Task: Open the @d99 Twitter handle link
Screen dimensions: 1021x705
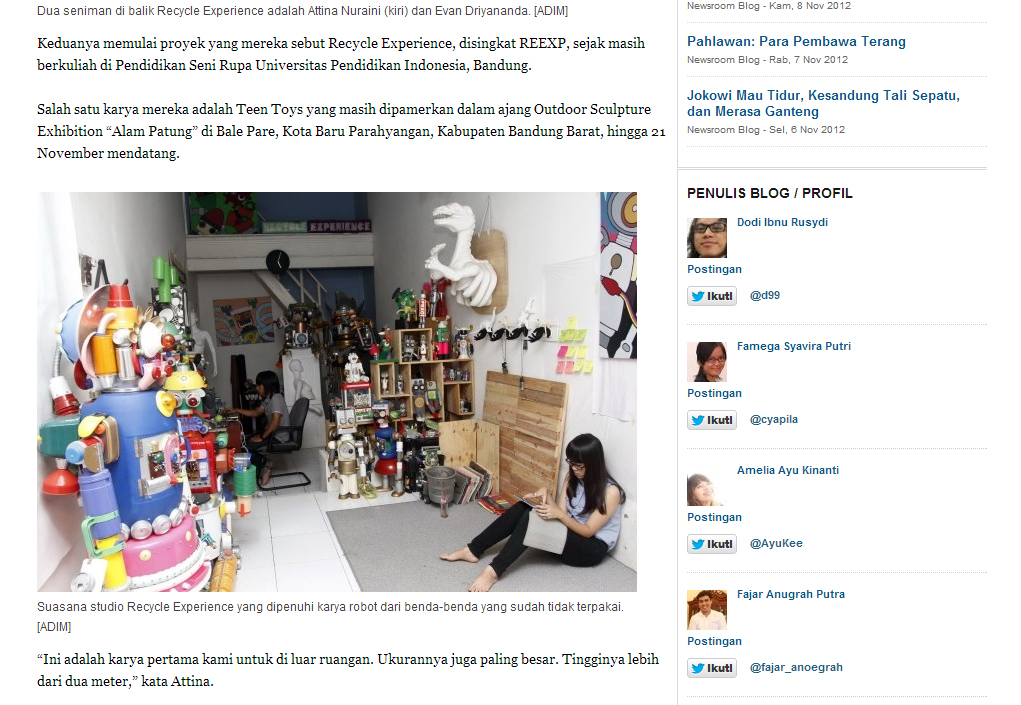Action: [x=764, y=296]
